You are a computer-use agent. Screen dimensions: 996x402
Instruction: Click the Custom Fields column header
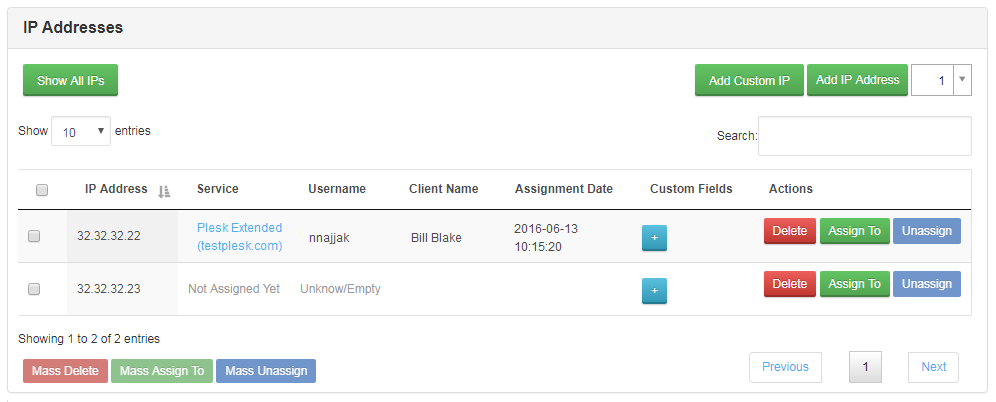pos(691,189)
